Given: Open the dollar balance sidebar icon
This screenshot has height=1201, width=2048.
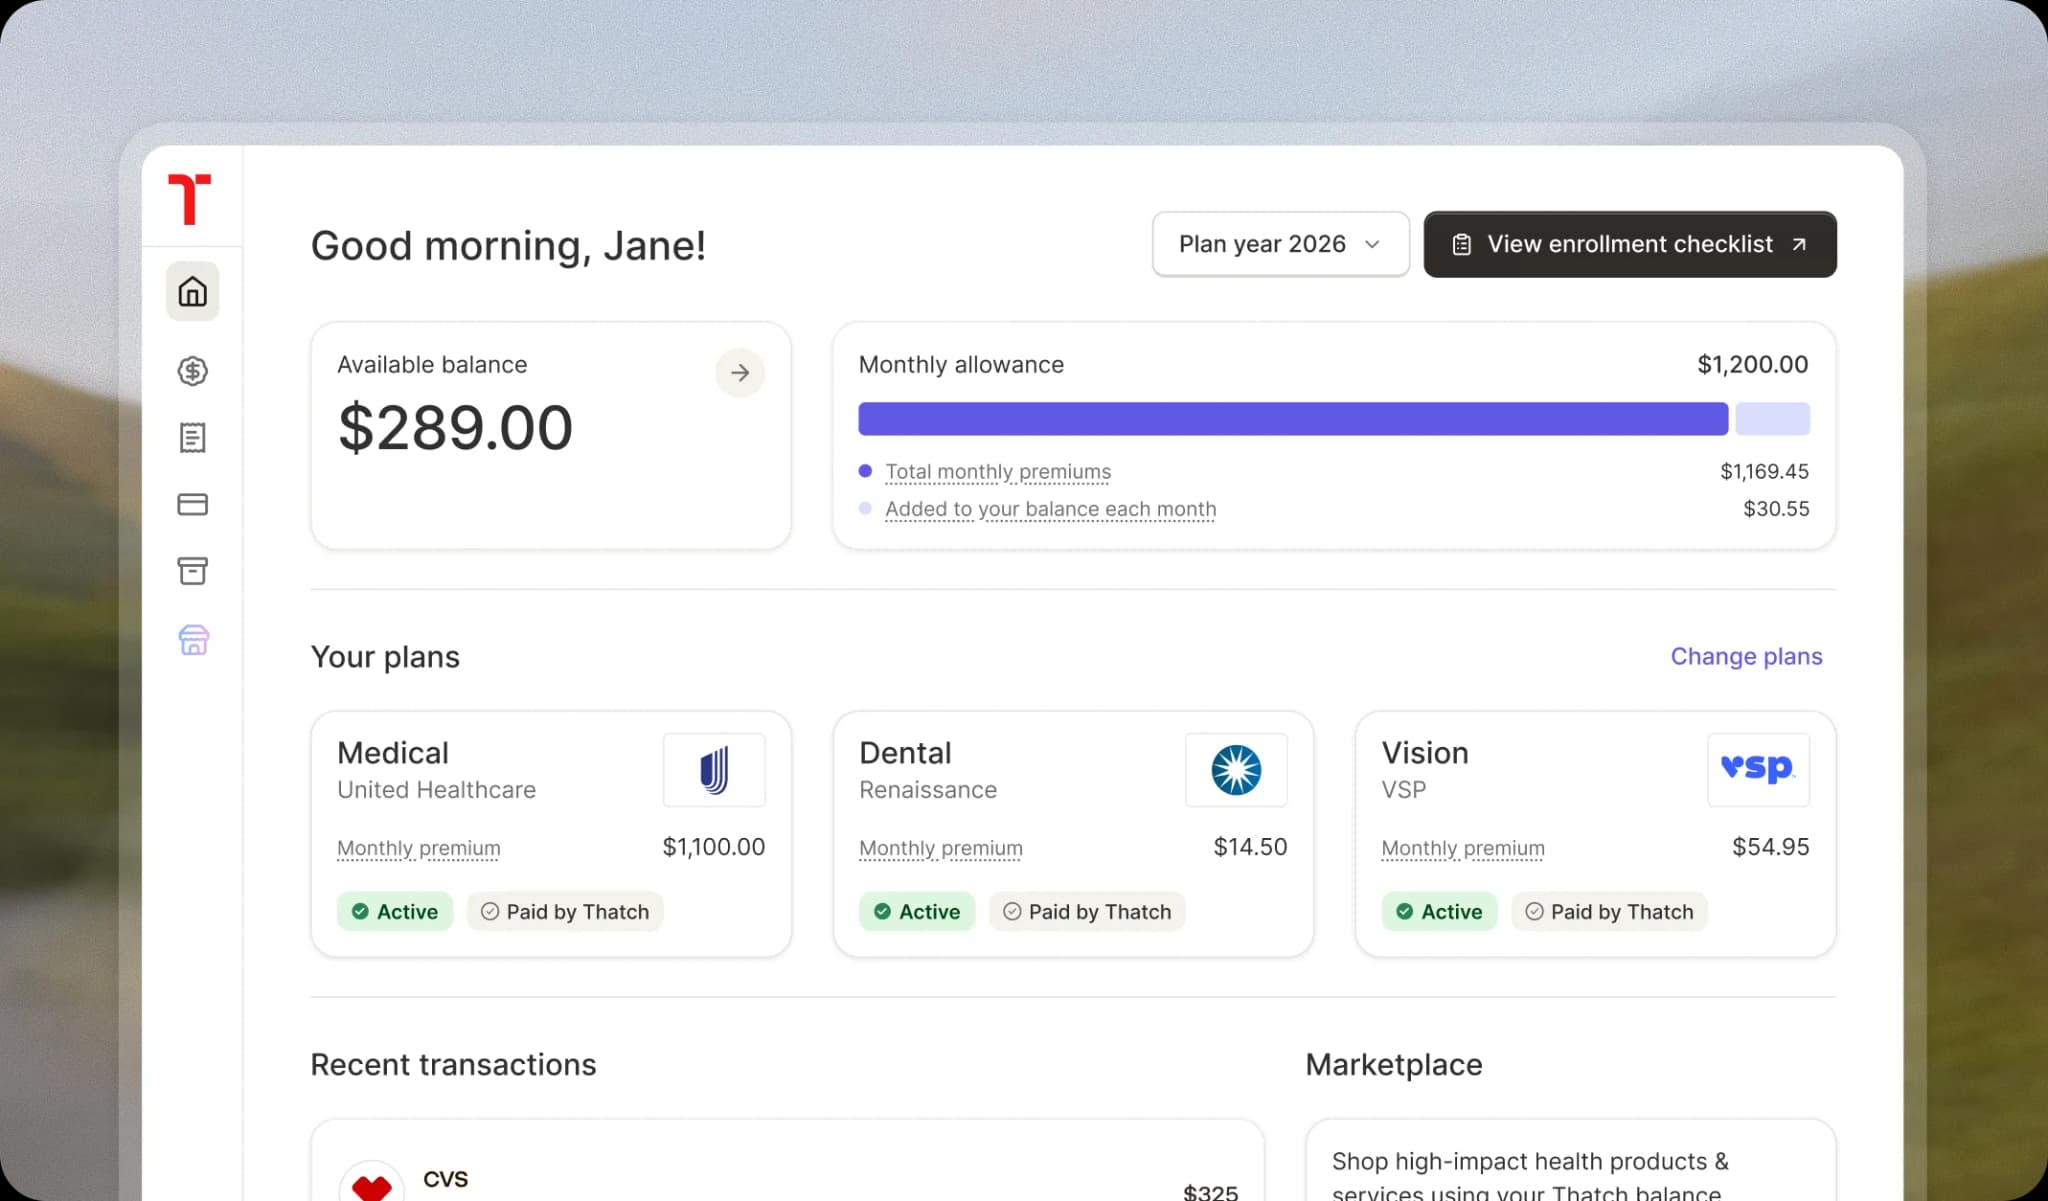Looking at the screenshot, I should 192,371.
